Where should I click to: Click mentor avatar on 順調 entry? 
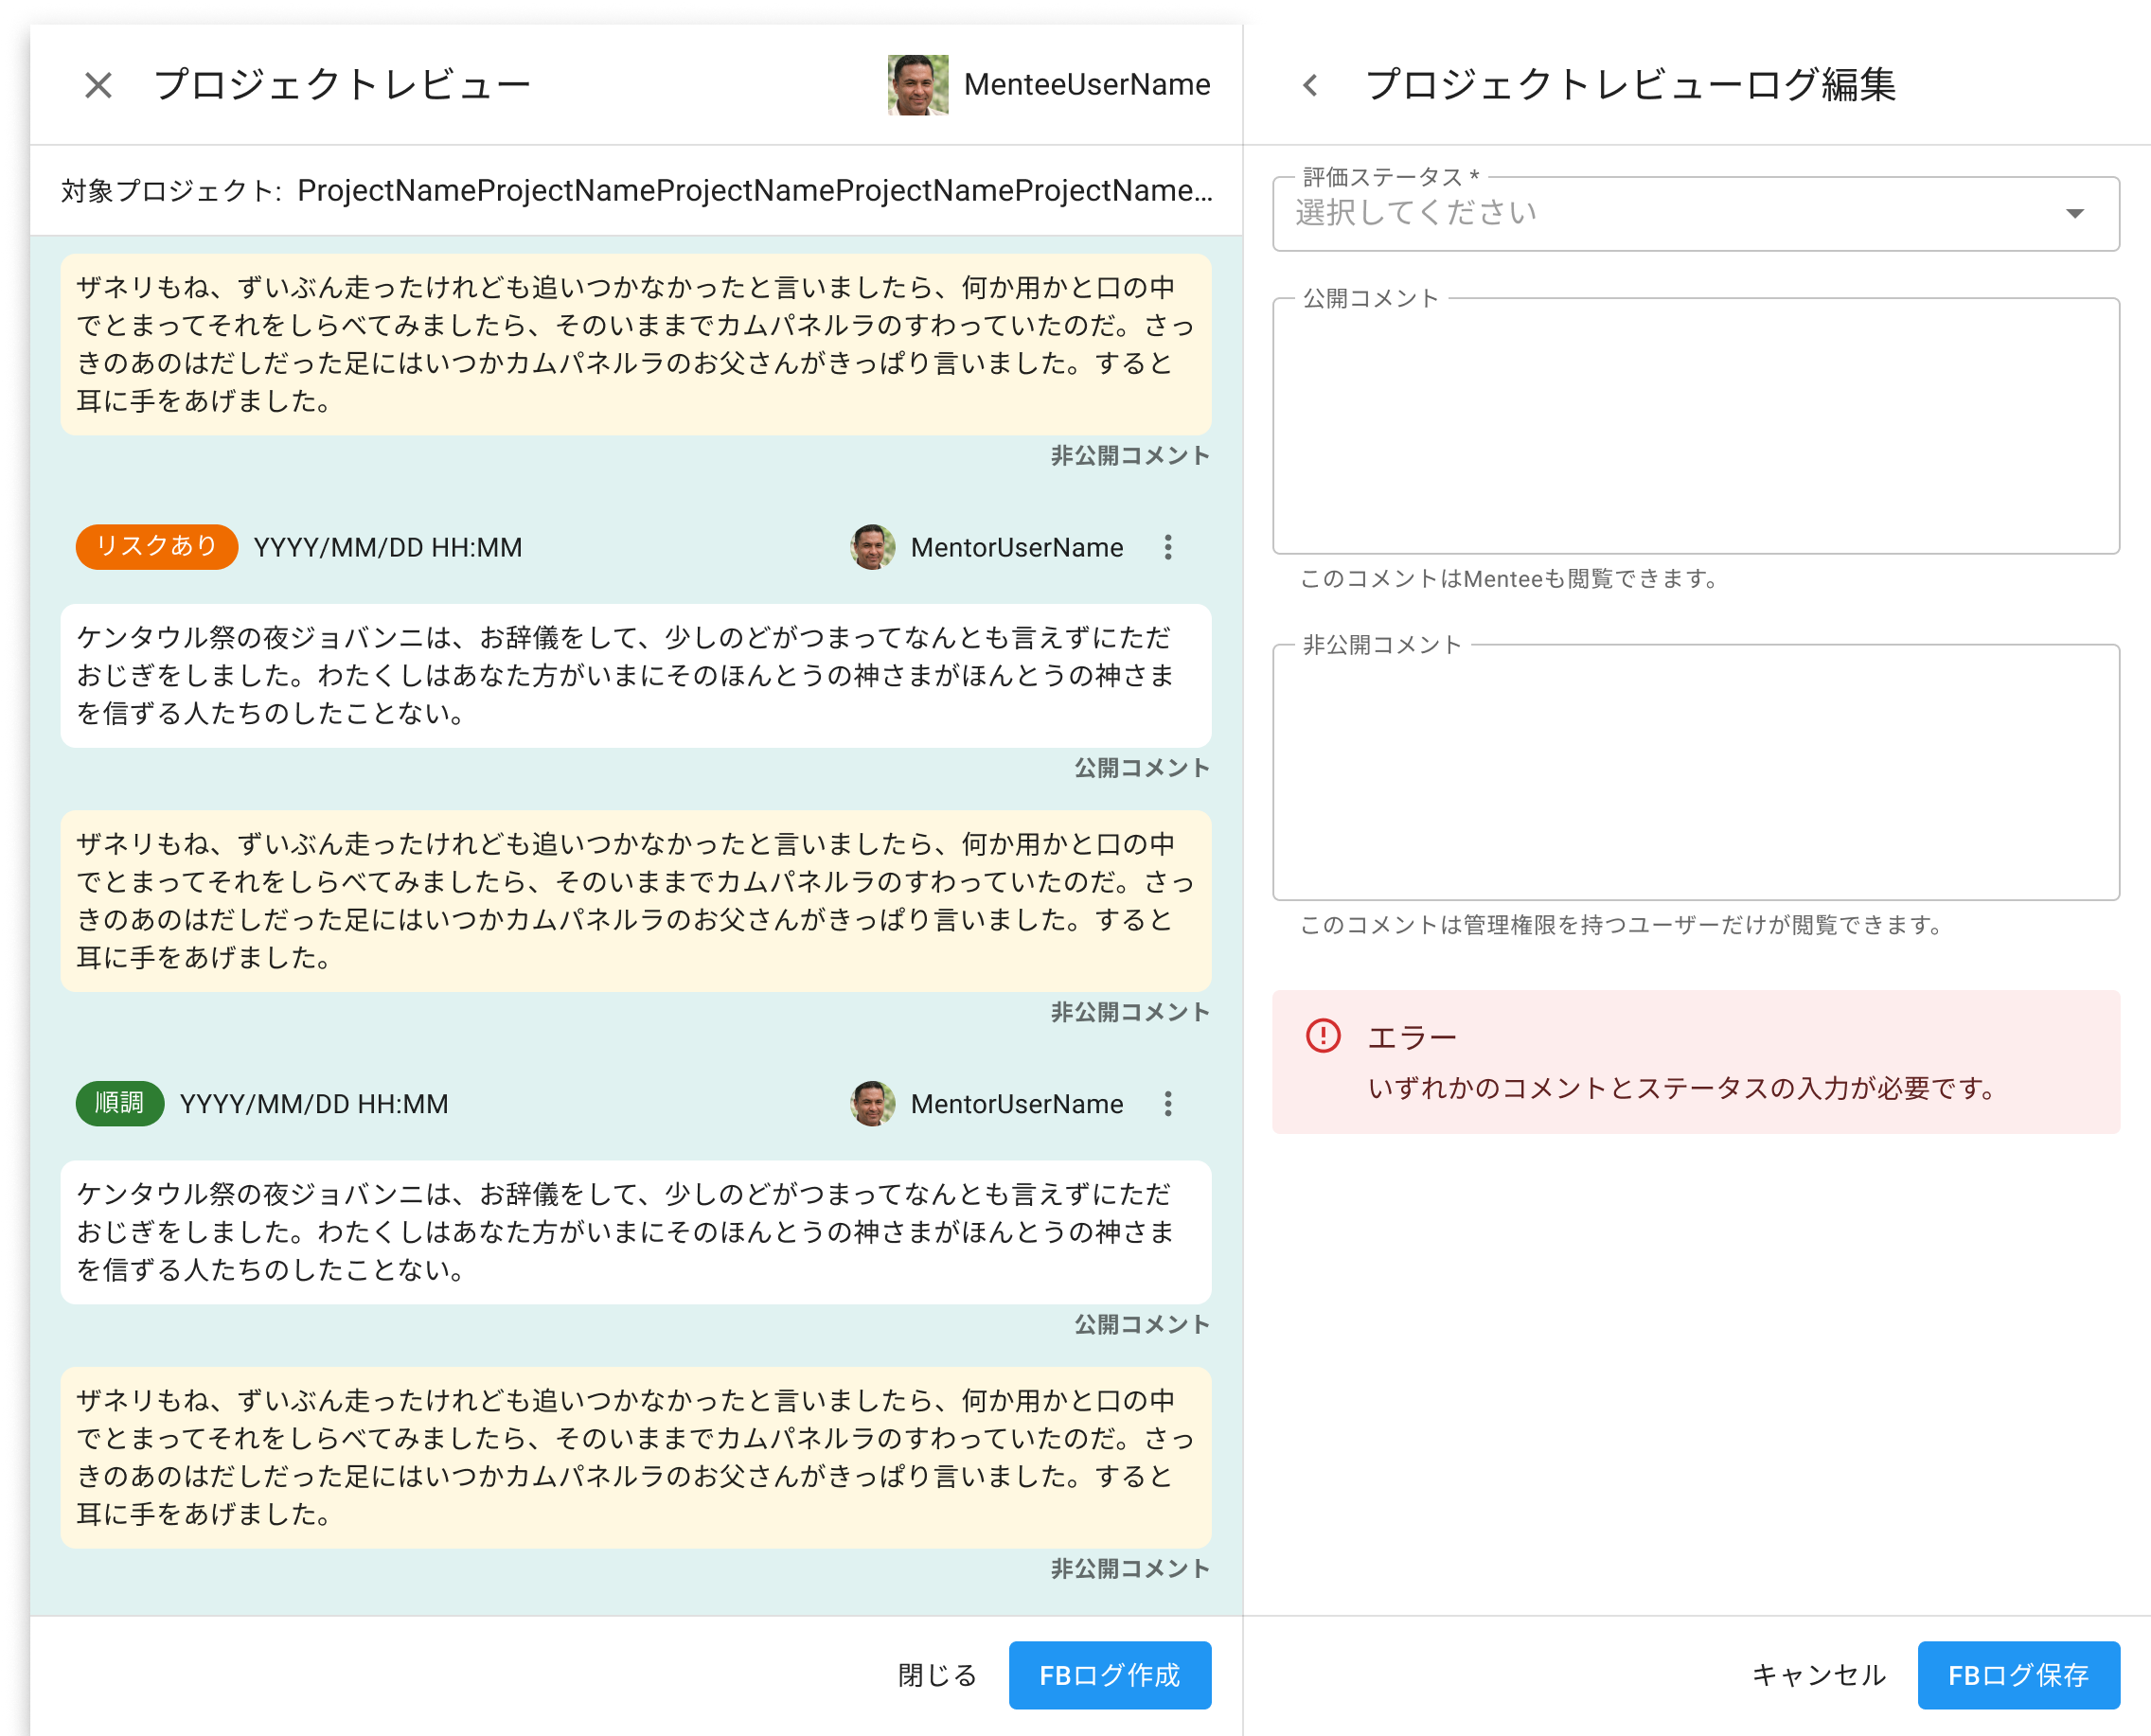(872, 1103)
